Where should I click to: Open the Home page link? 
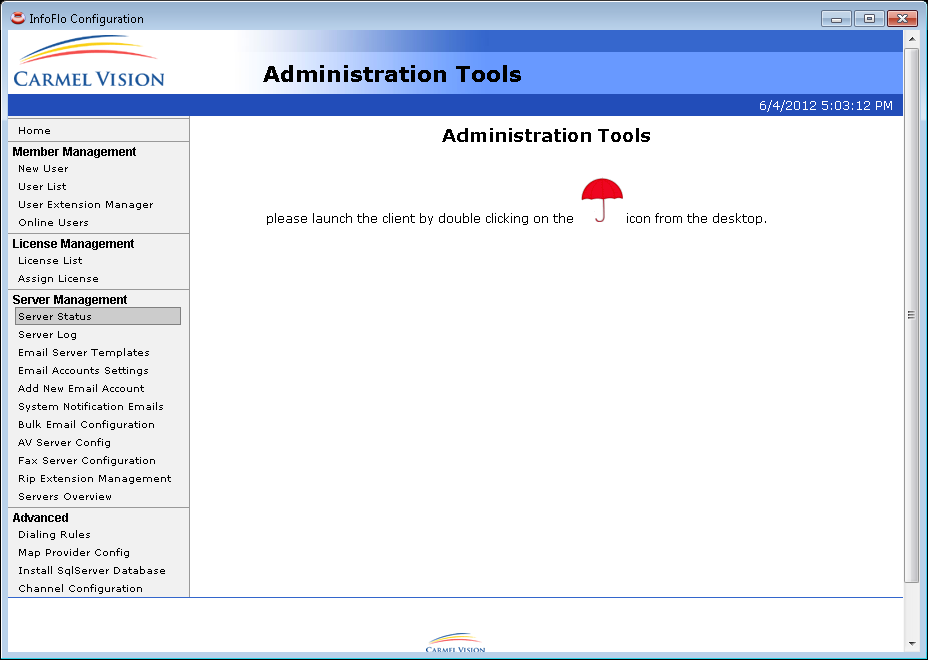pyautogui.click(x=34, y=131)
